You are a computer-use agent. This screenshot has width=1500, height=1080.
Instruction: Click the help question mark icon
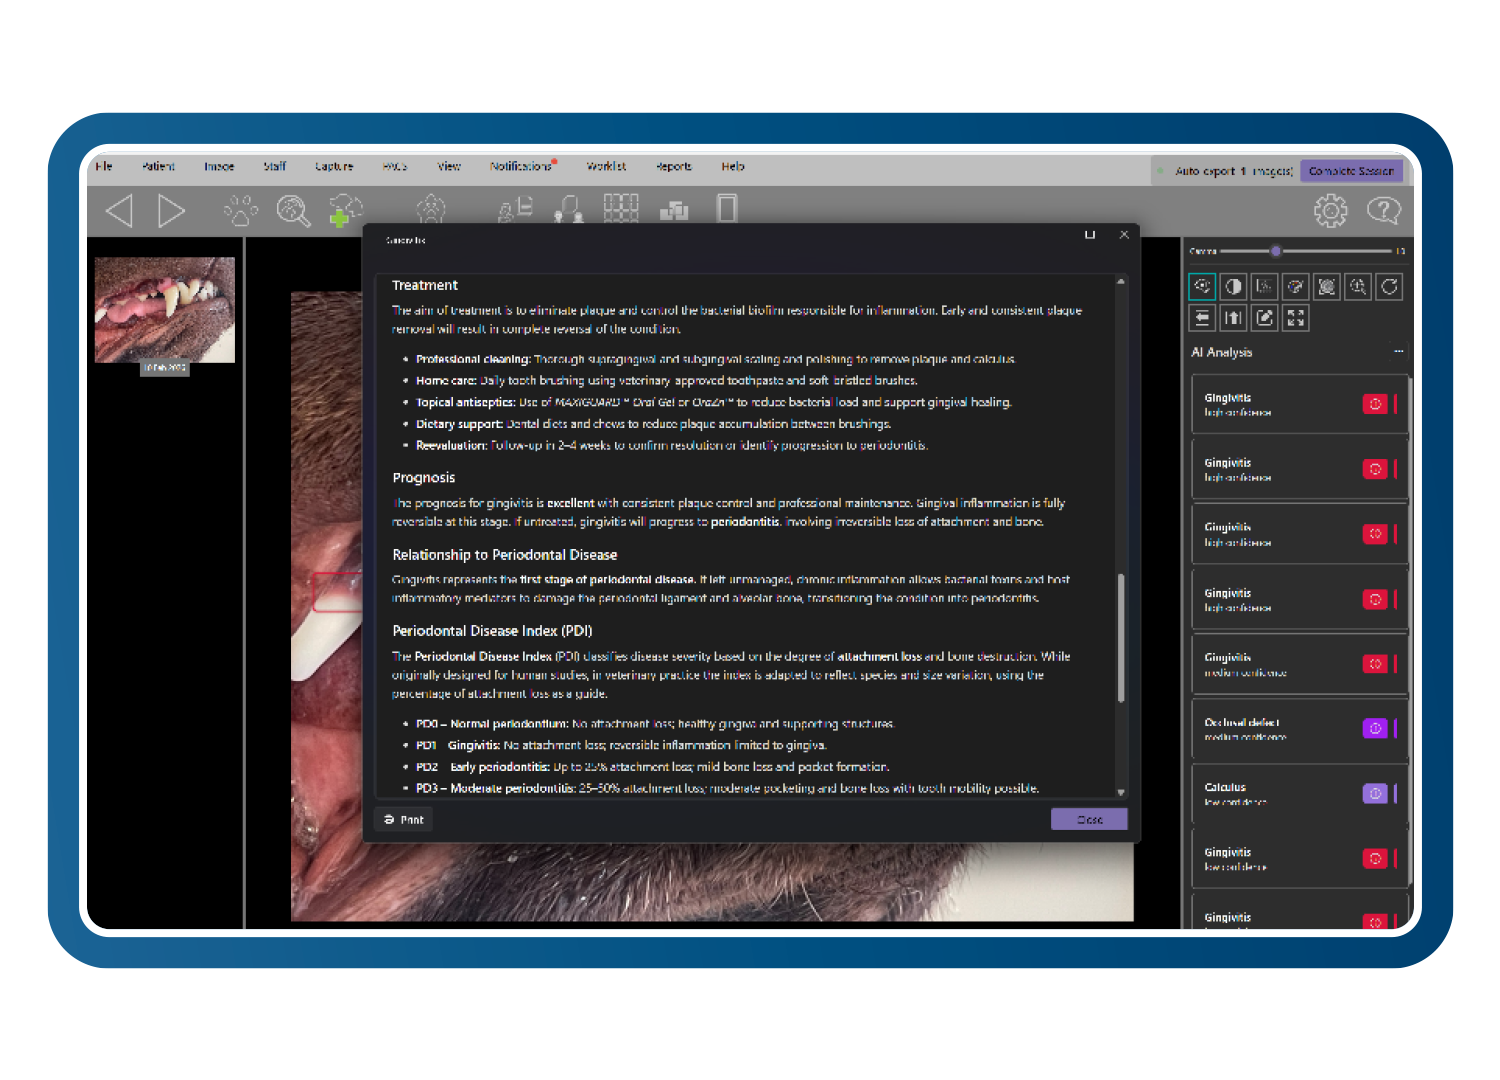point(1383,210)
